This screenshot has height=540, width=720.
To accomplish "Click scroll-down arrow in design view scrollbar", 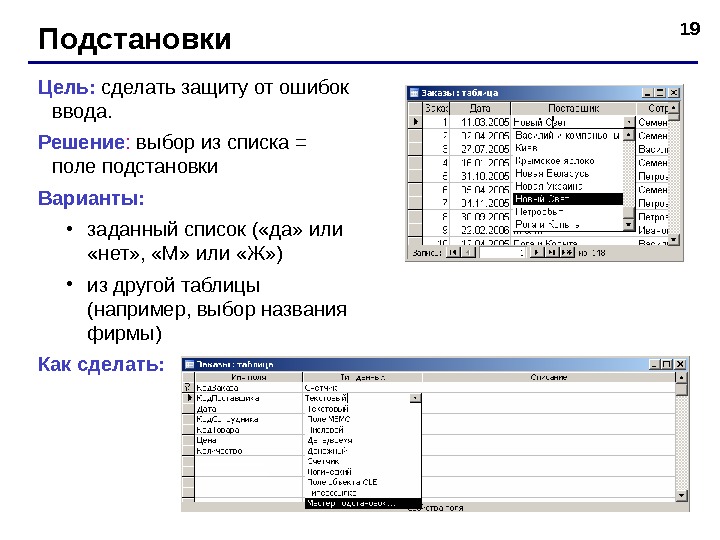I will [681, 495].
